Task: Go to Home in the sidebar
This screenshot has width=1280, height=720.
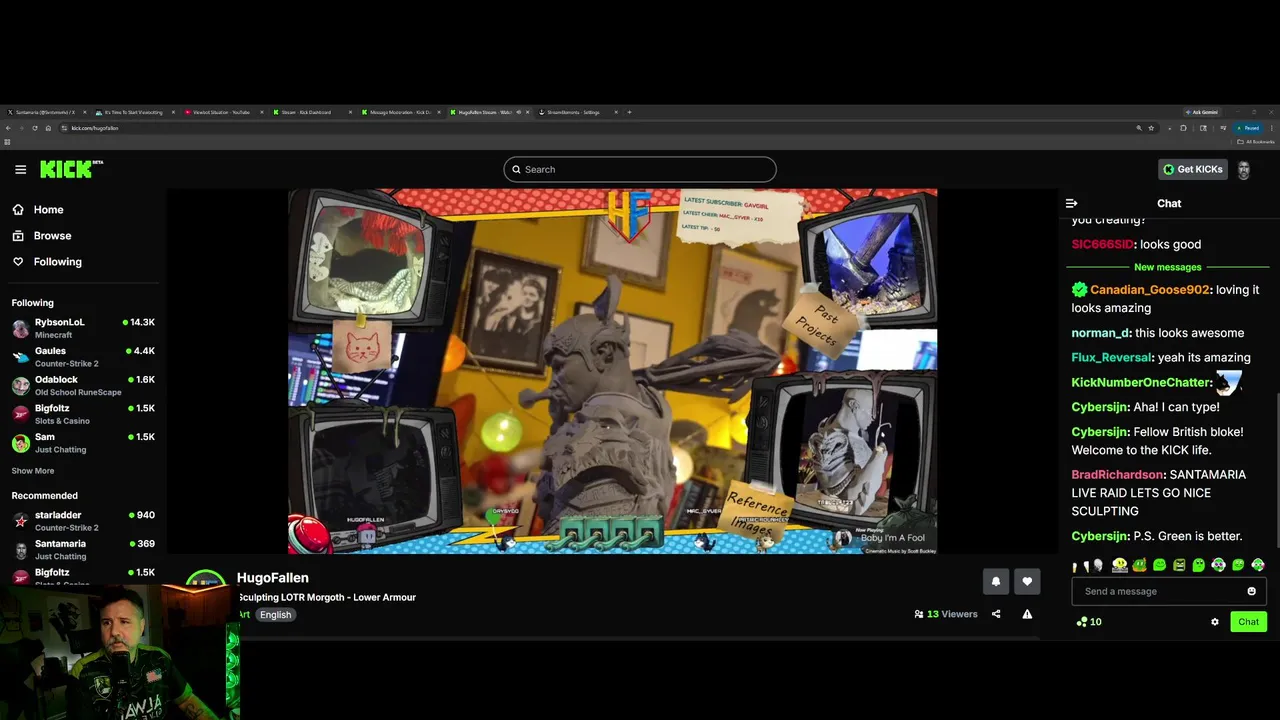Action: 38,210
